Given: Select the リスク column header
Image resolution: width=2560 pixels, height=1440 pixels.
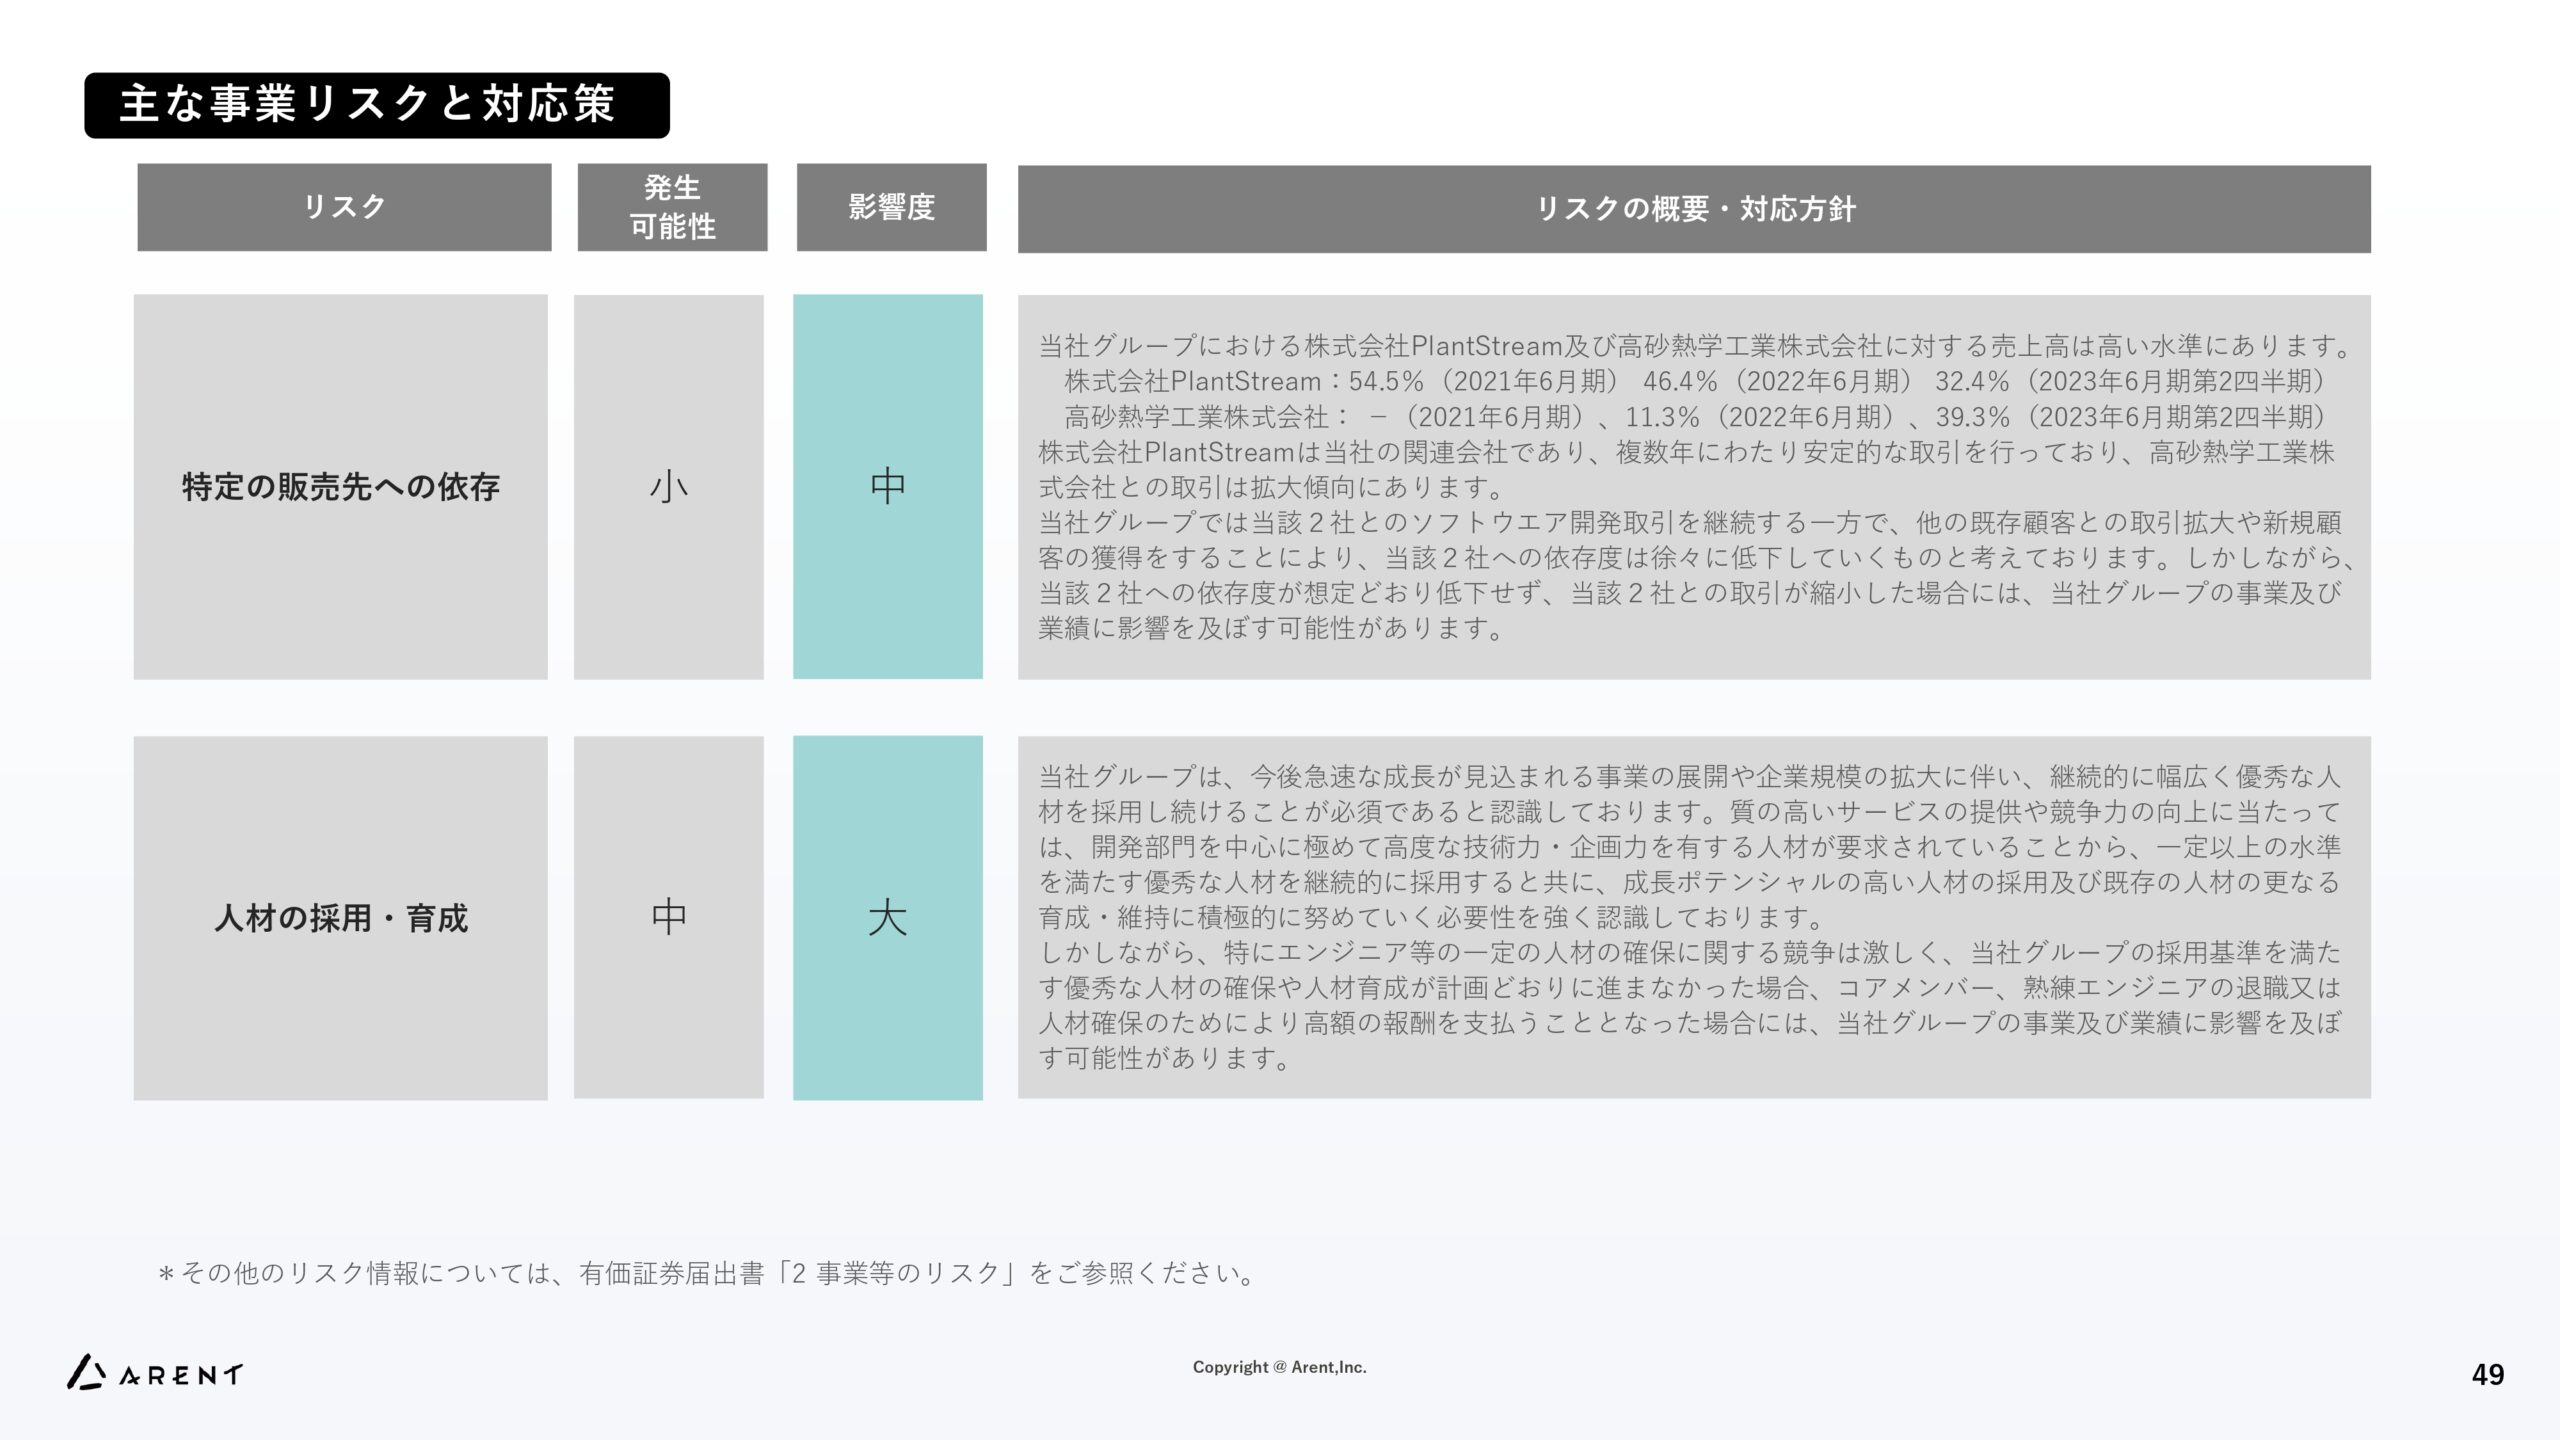Looking at the screenshot, I should [344, 207].
